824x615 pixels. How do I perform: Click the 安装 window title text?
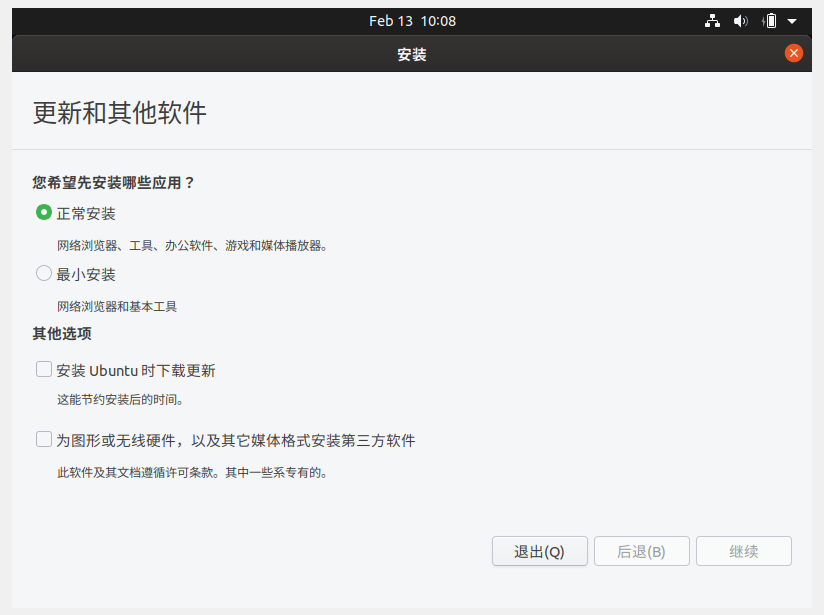[x=412, y=54]
